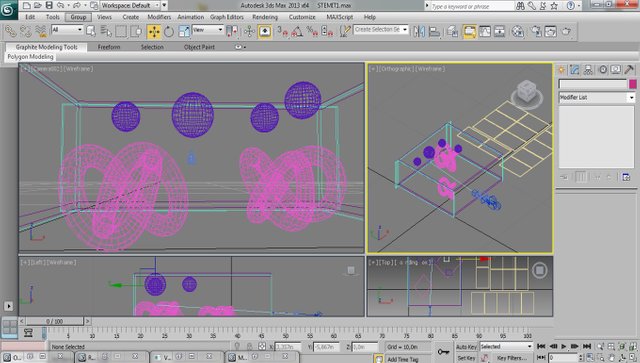
Task: Click Add Time Tag label
Action: [x=403, y=359]
